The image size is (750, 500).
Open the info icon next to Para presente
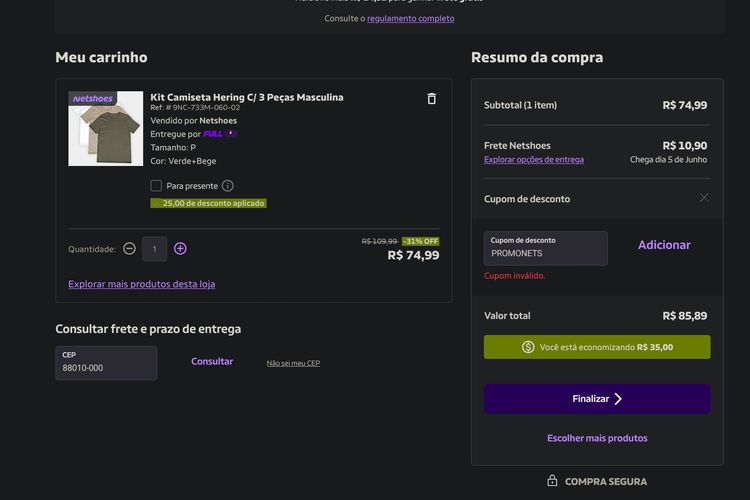pos(228,186)
